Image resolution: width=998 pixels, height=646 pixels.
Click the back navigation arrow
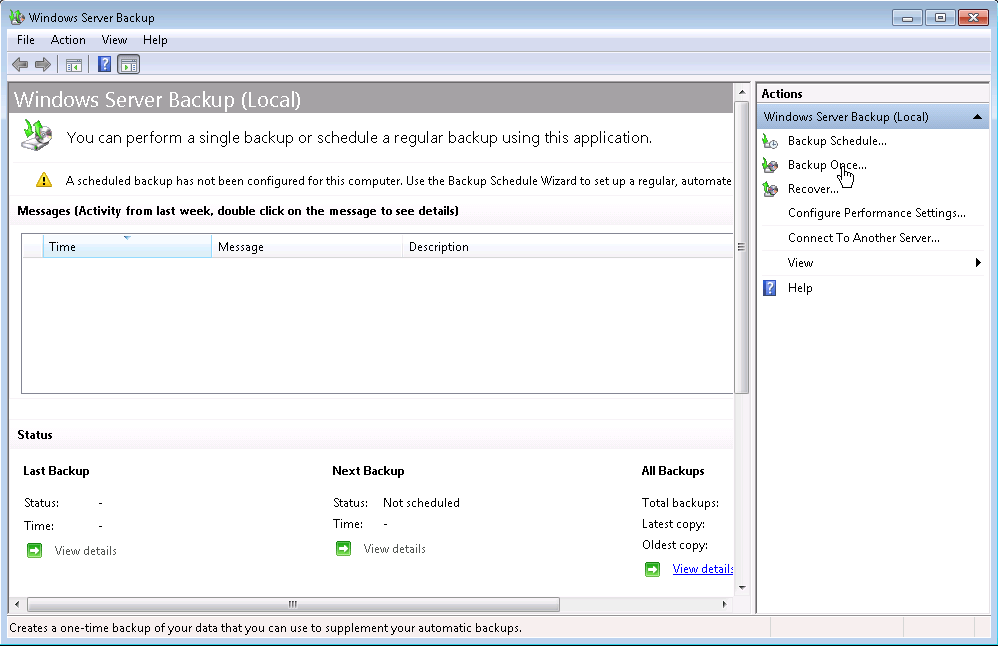point(19,64)
